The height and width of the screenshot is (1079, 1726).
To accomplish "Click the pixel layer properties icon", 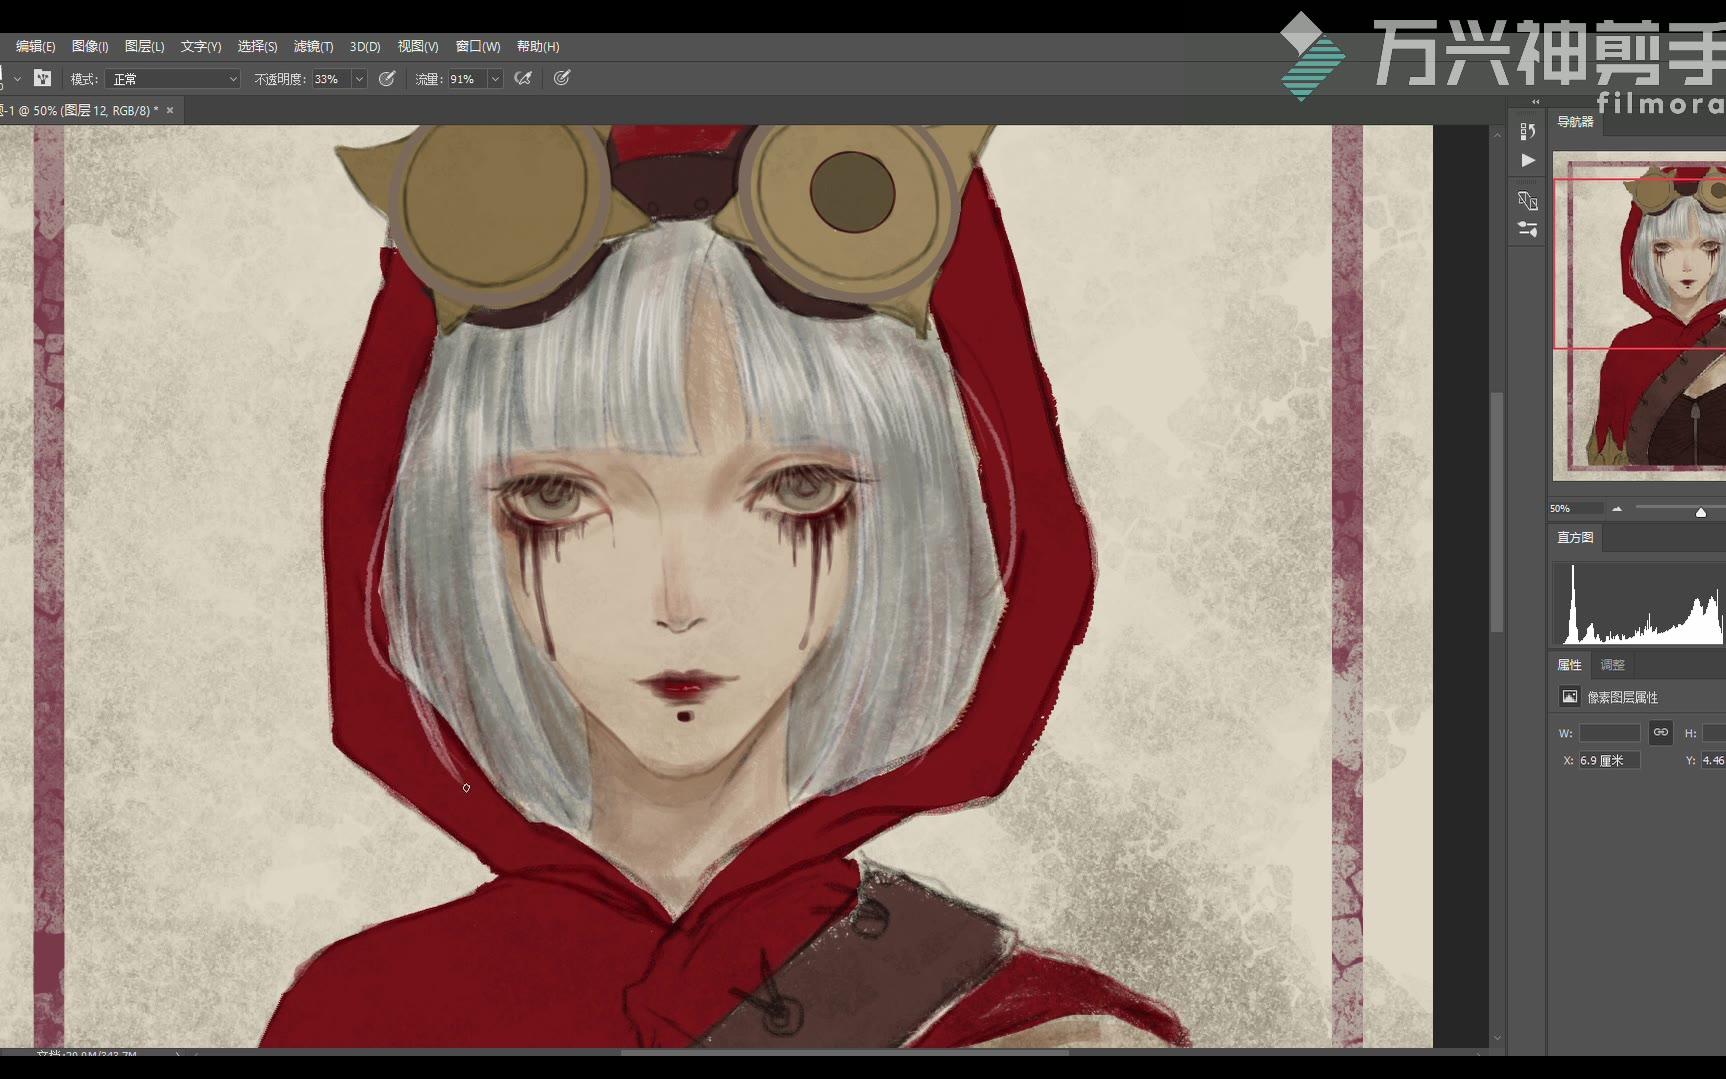I will [x=1569, y=697].
